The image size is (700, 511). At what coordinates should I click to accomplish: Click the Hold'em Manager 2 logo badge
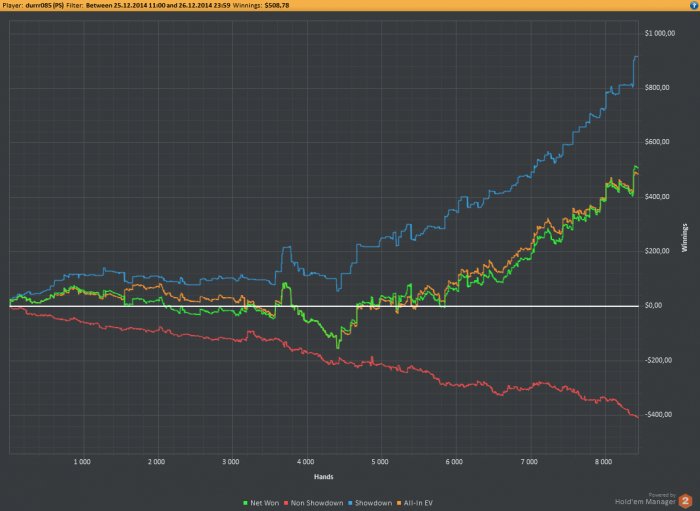click(x=685, y=501)
